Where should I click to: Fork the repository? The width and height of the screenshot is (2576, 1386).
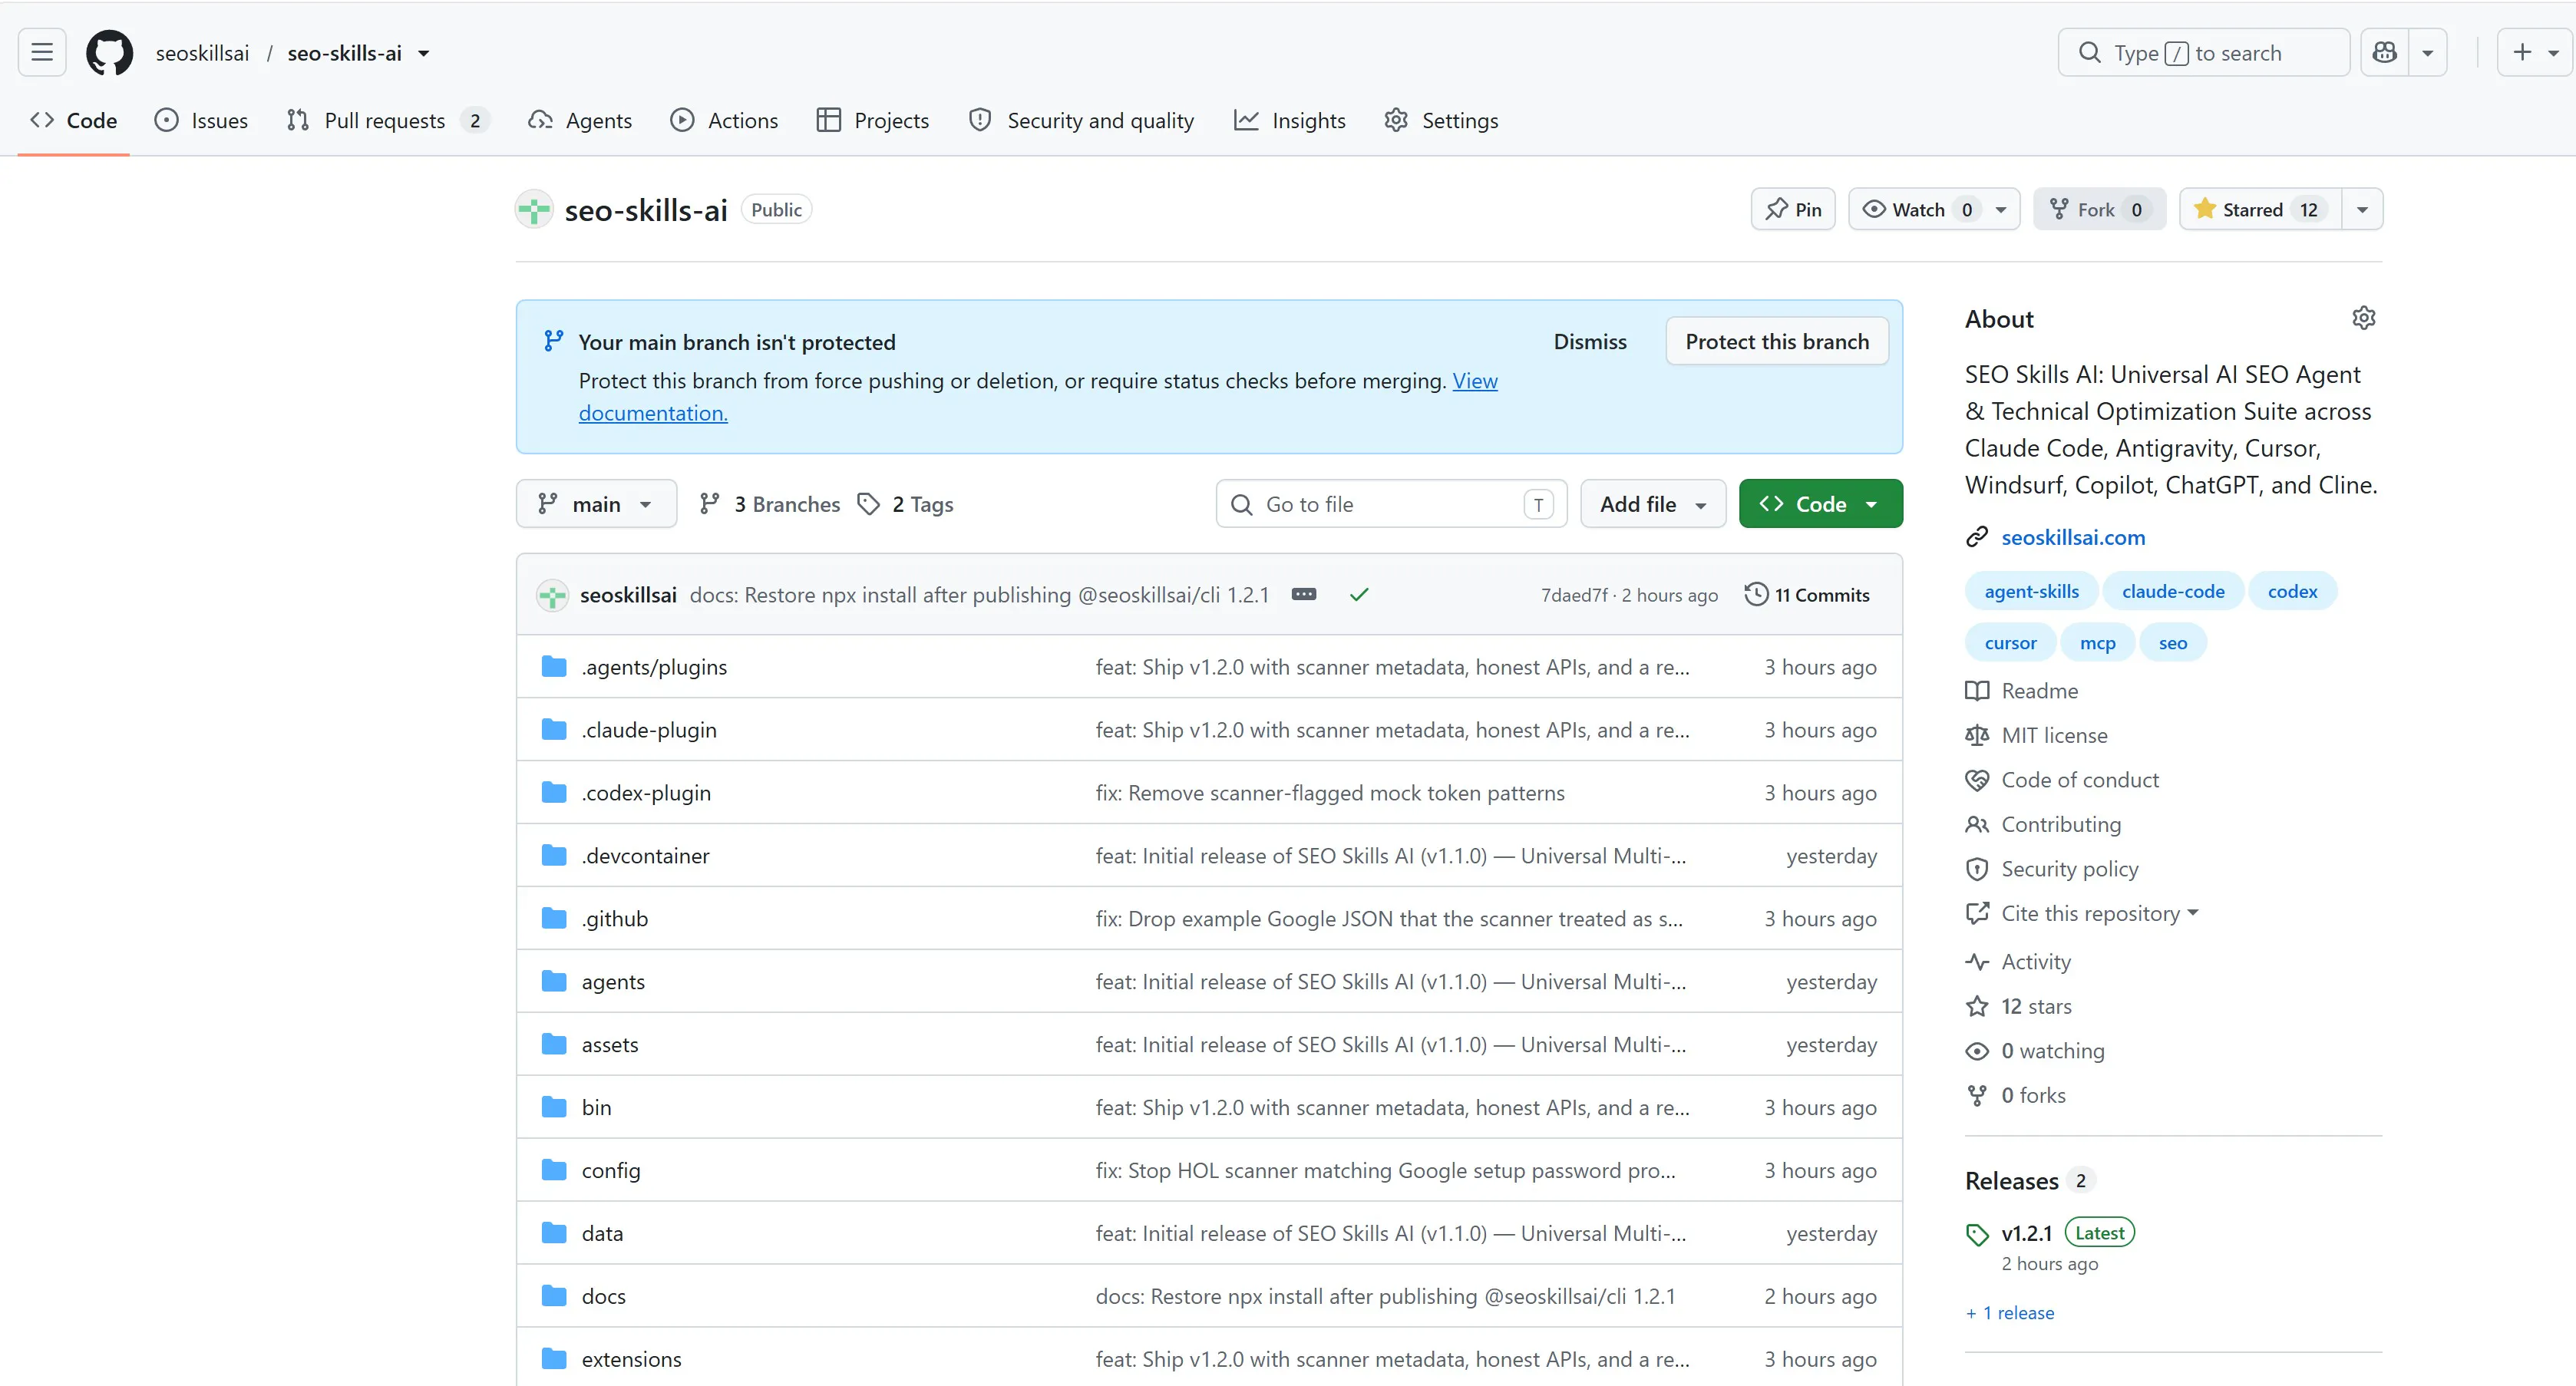(x=2099, y=209)
